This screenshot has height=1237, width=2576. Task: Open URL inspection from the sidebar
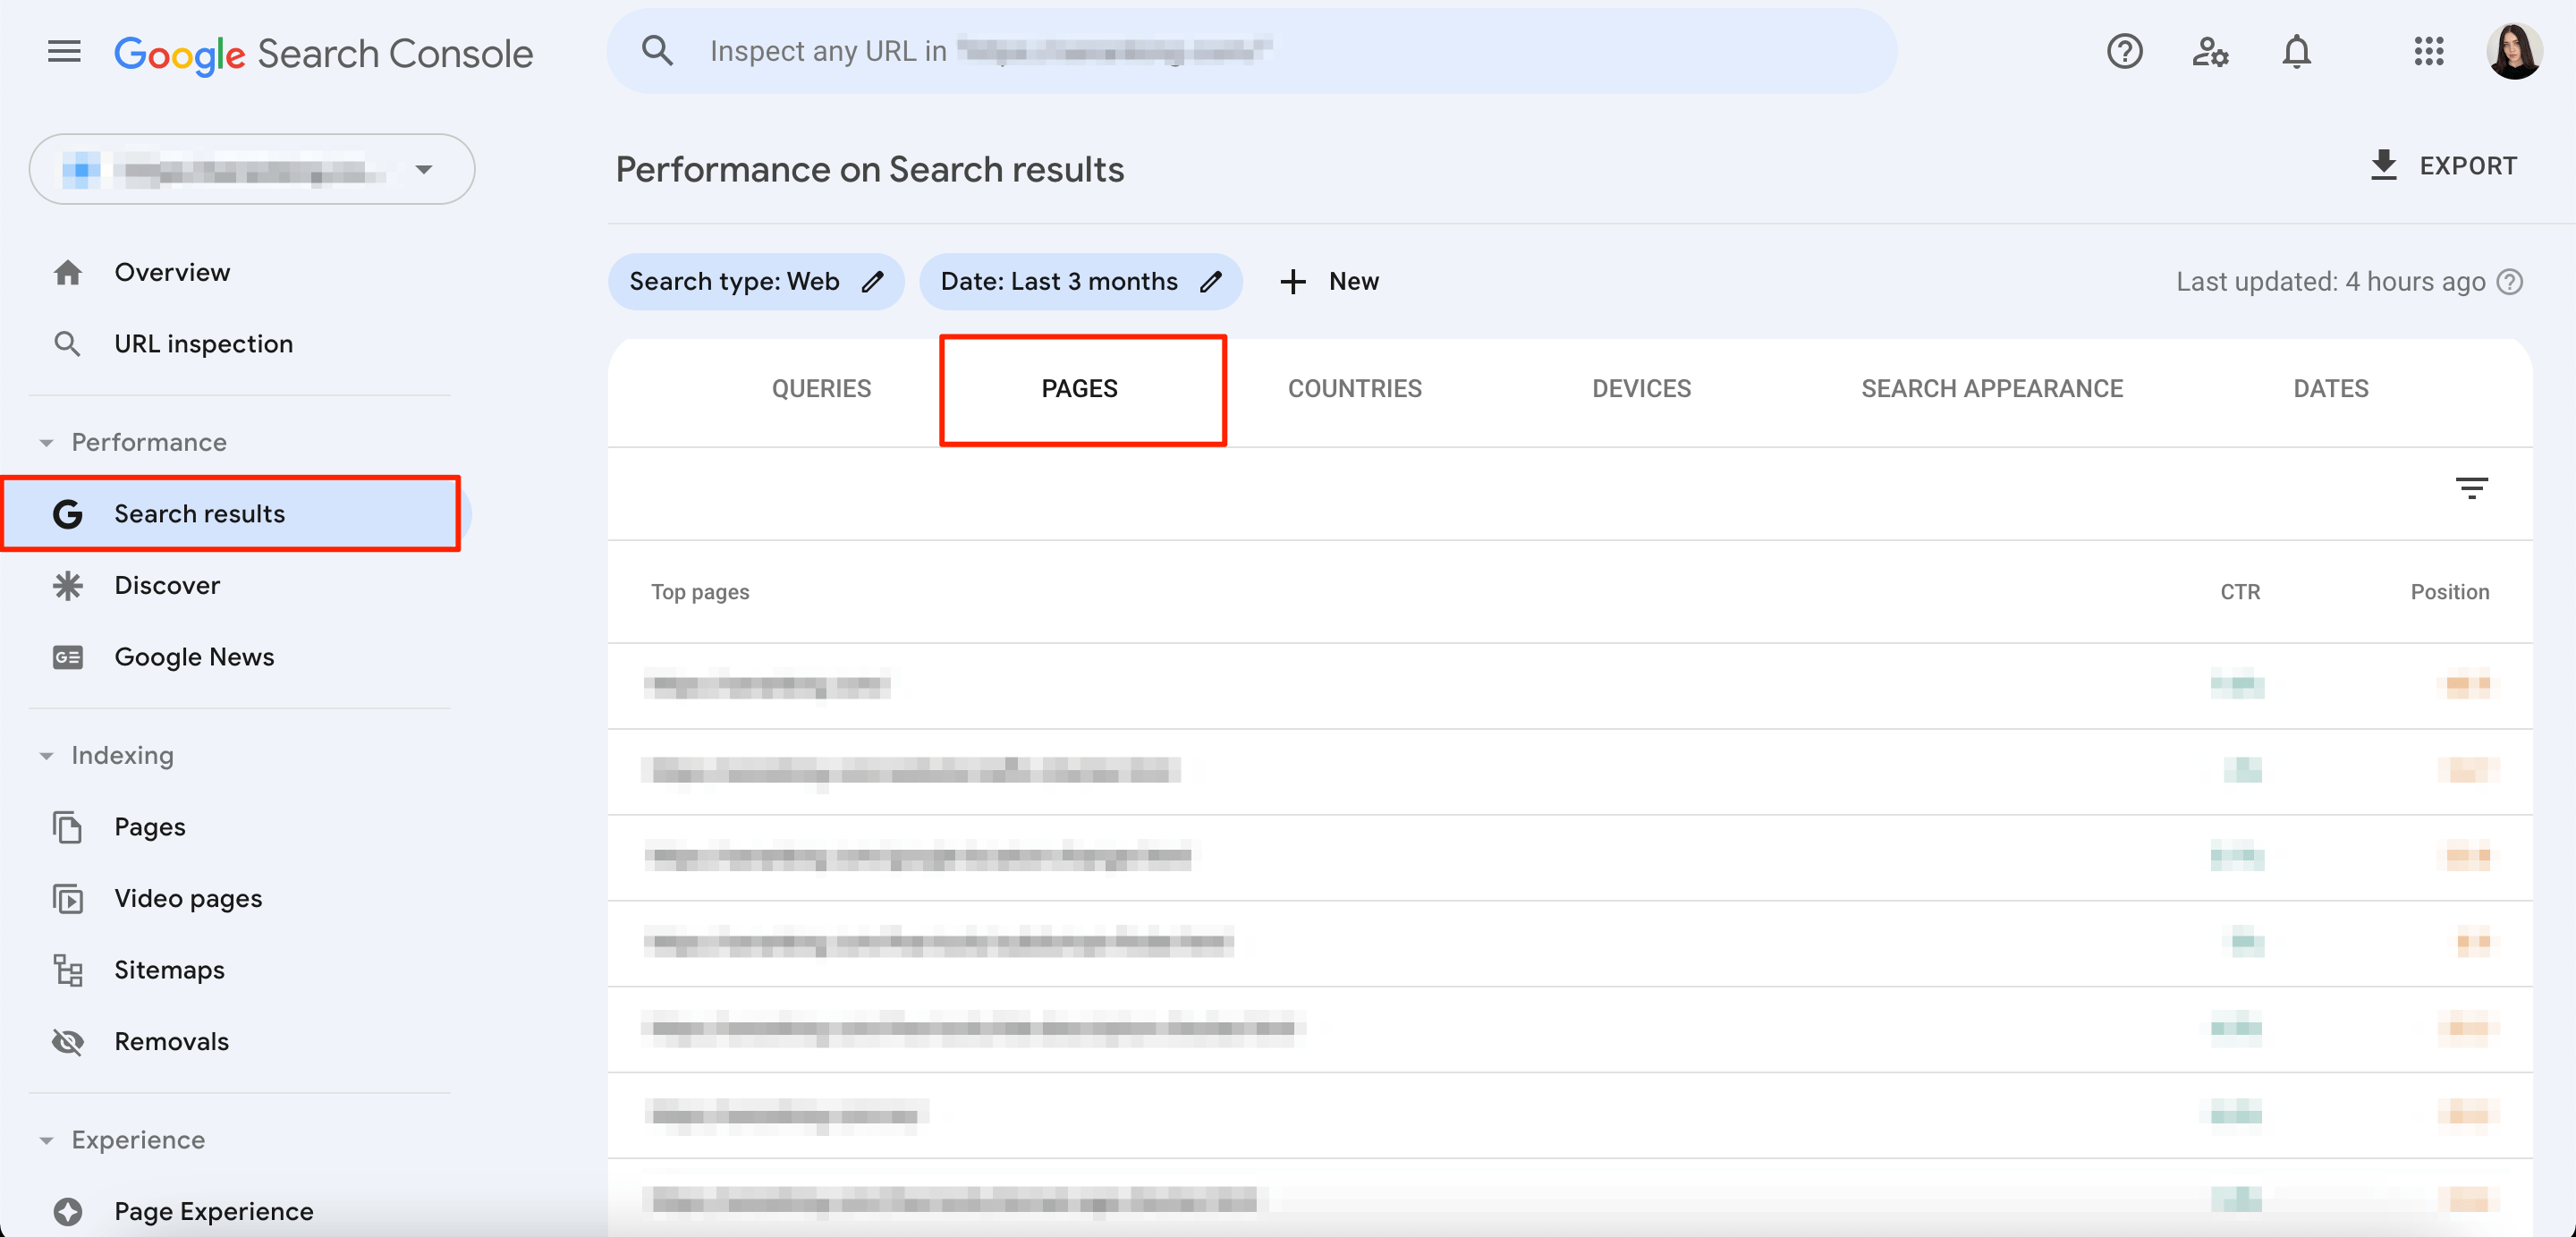click(x=203, y=343)
